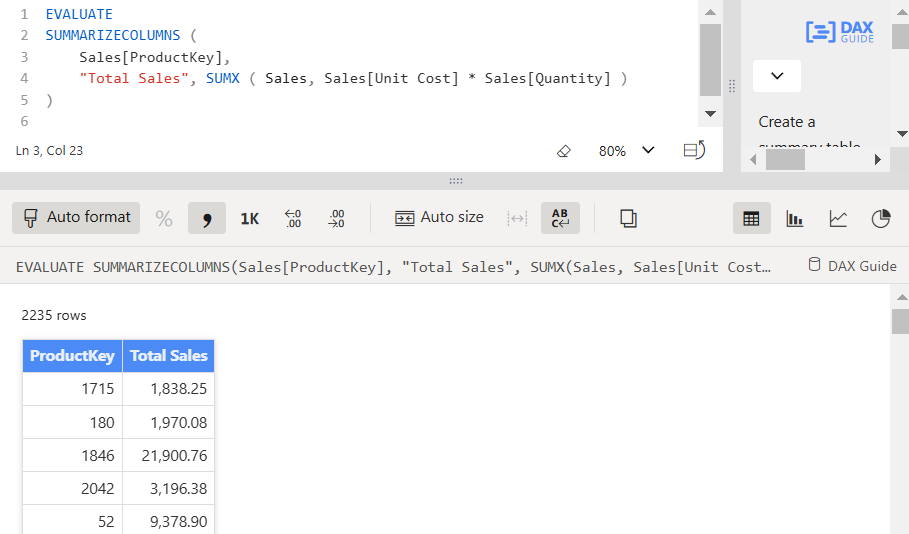Click the Total Sales column header

point(169,356)
